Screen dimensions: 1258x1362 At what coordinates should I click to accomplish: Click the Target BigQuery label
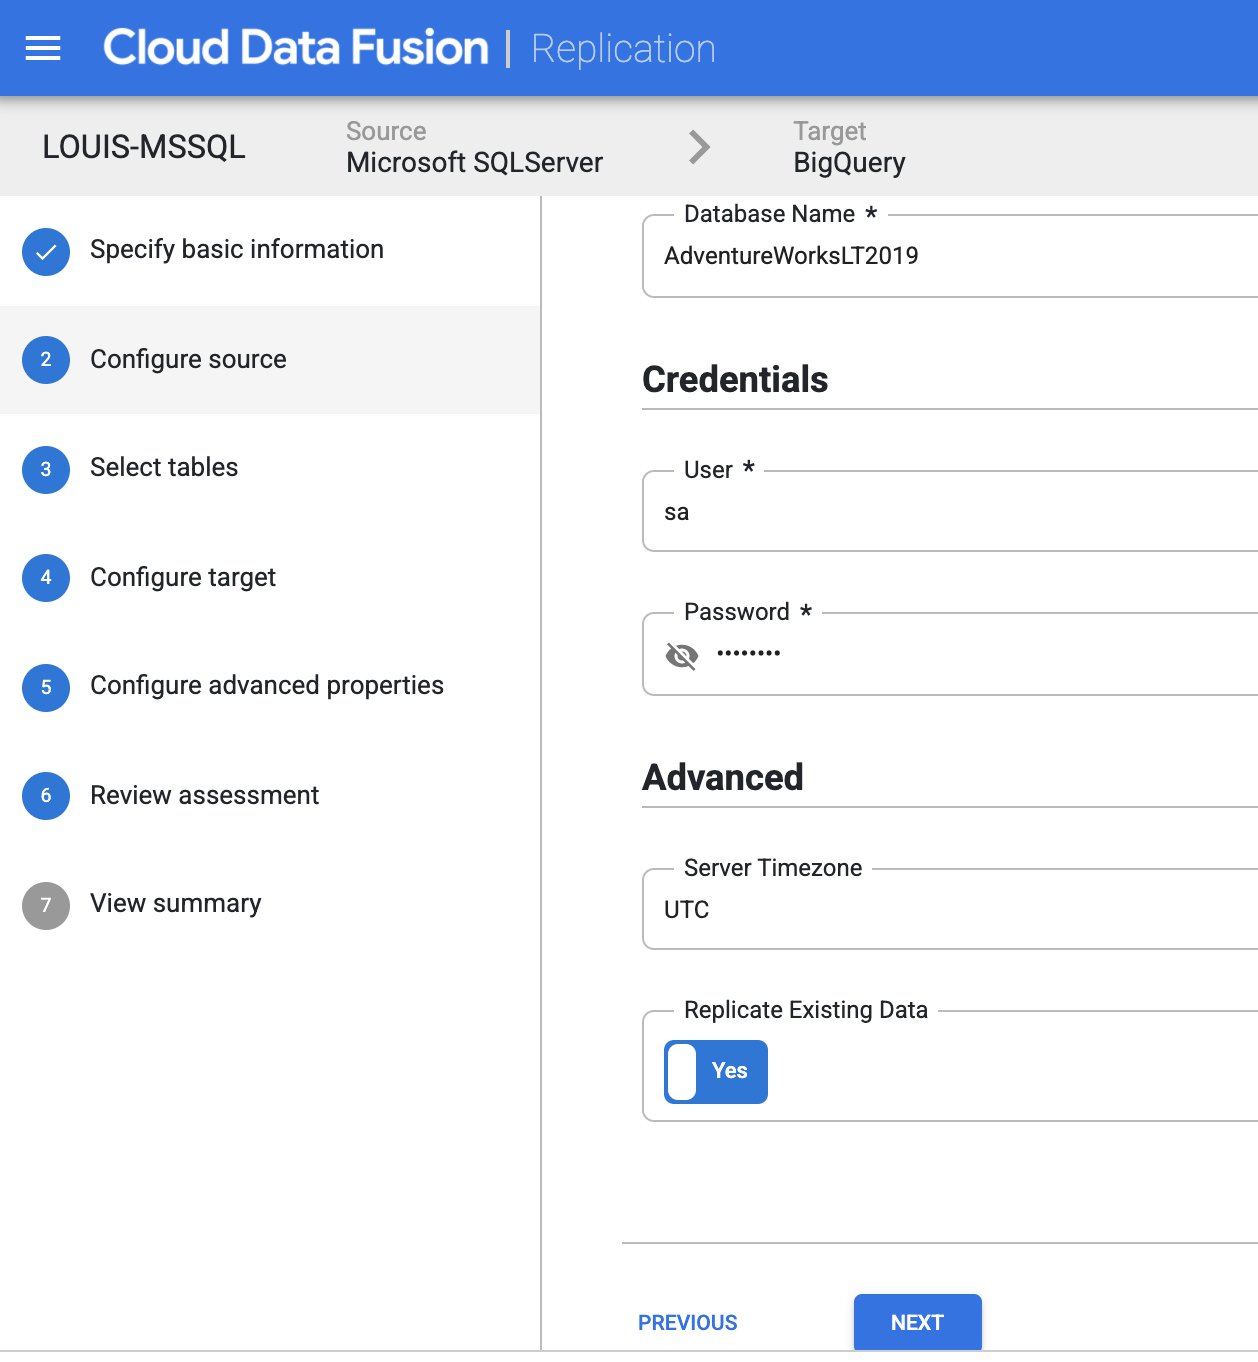click(849, 147)
